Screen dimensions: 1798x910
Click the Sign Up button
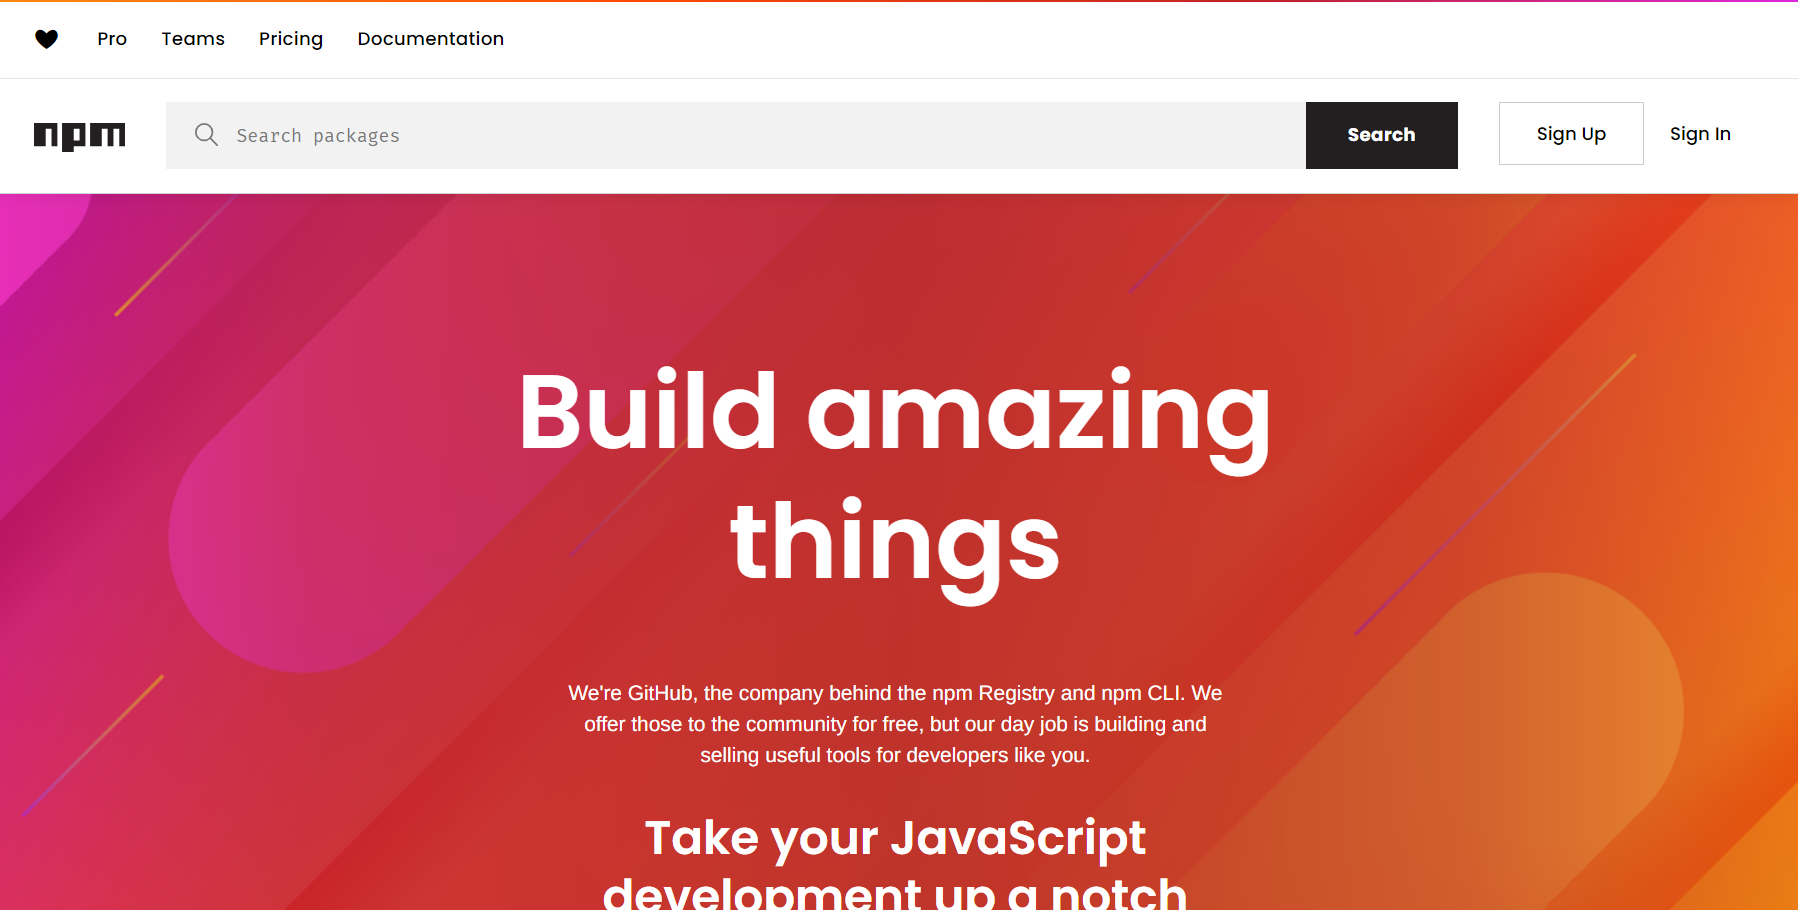tap(1571, 134)
